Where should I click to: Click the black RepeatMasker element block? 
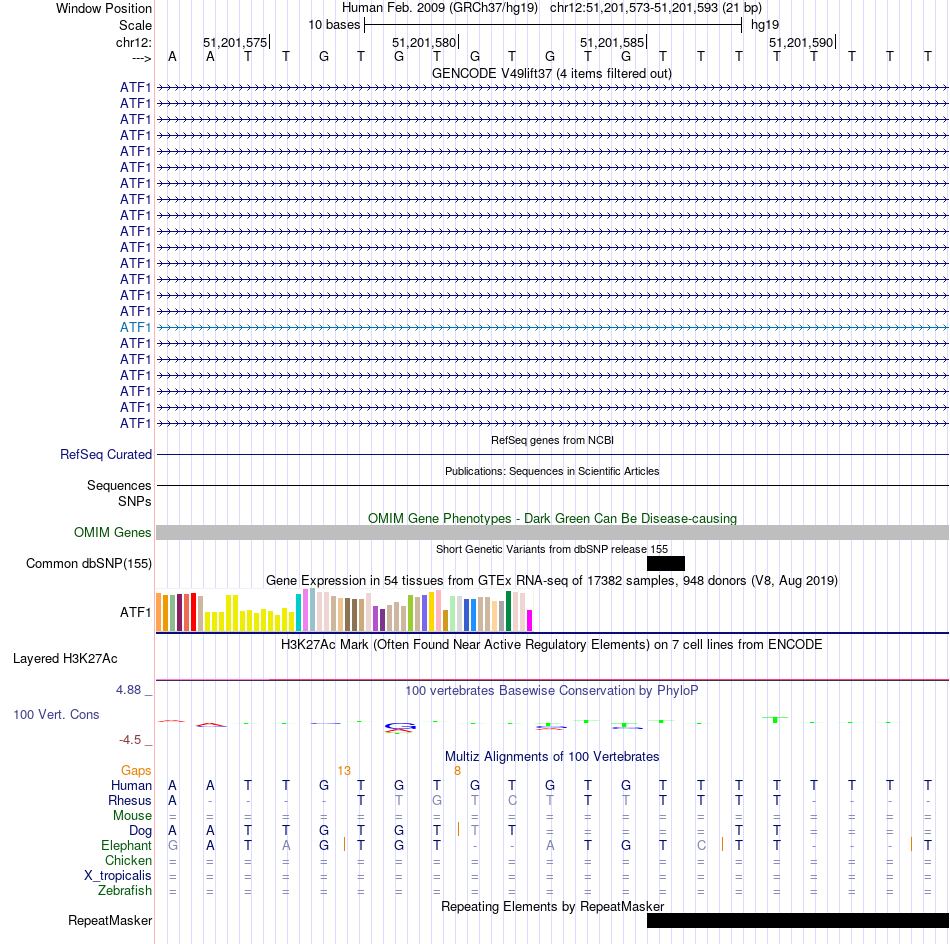click(x=797, y=920)
